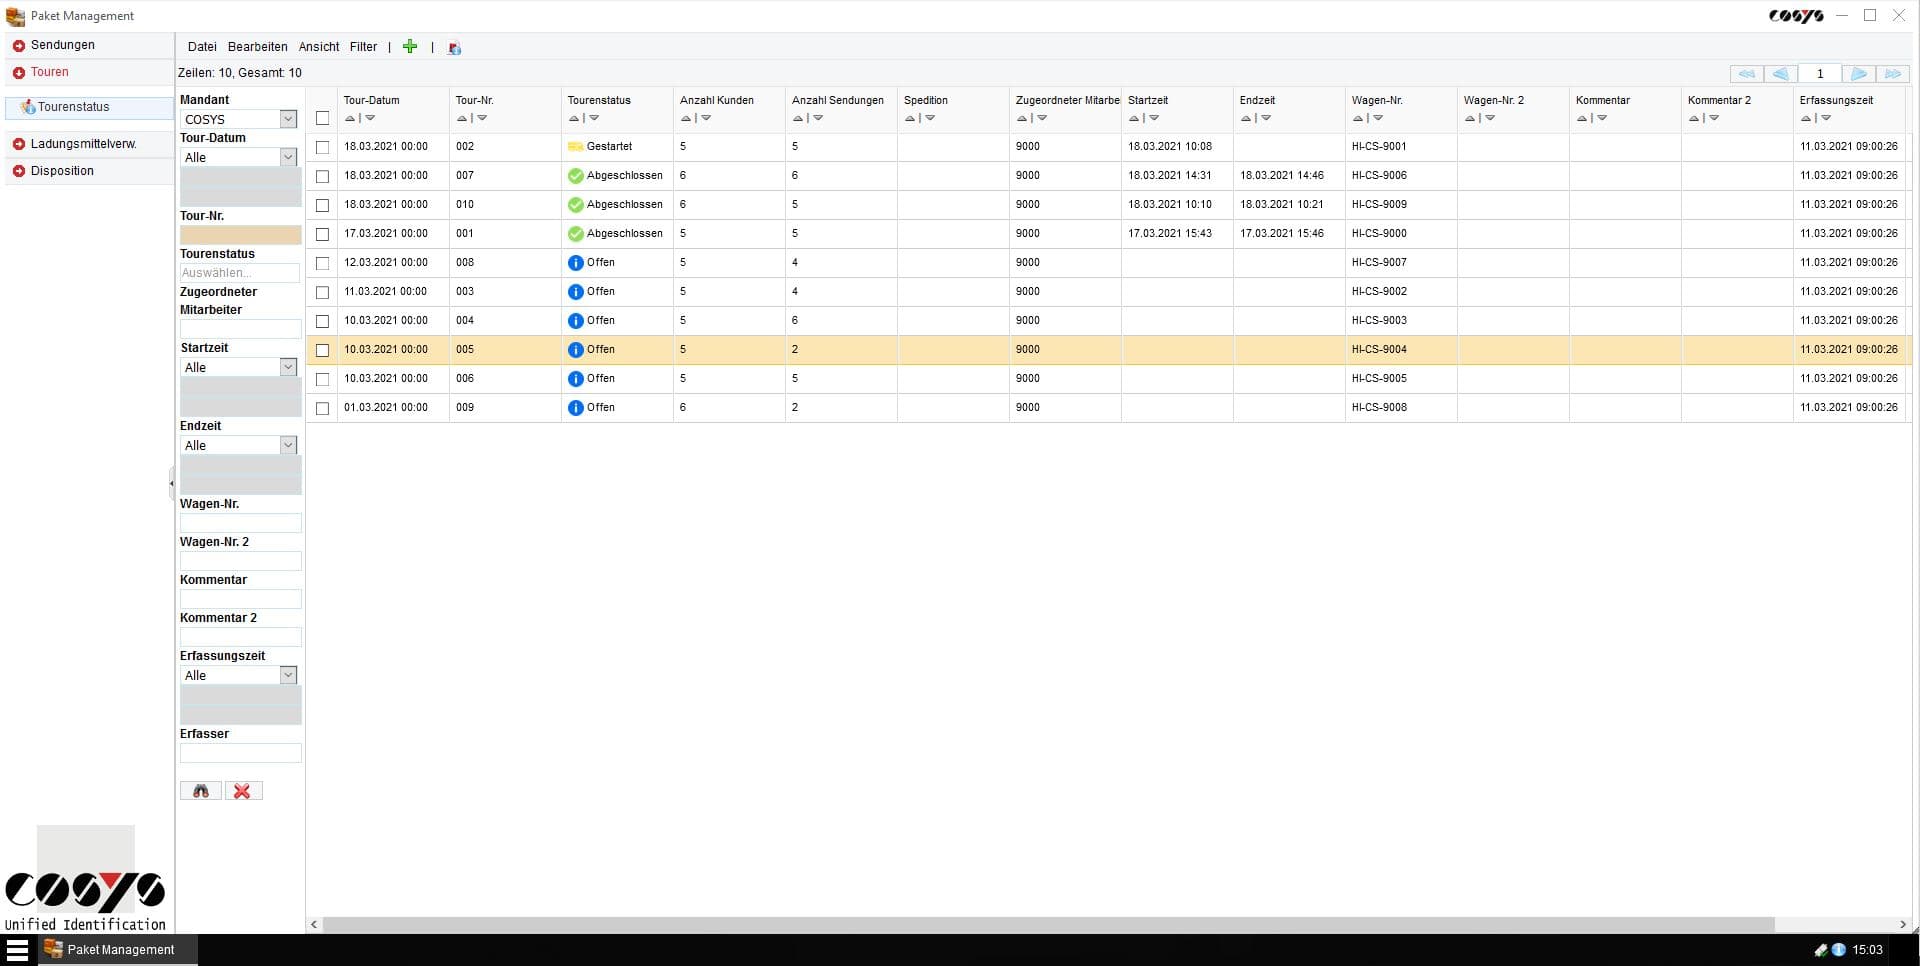Click the green plus toolbar icon
This screenshot has height=966, width=1920.
click(x=410, y=46)
